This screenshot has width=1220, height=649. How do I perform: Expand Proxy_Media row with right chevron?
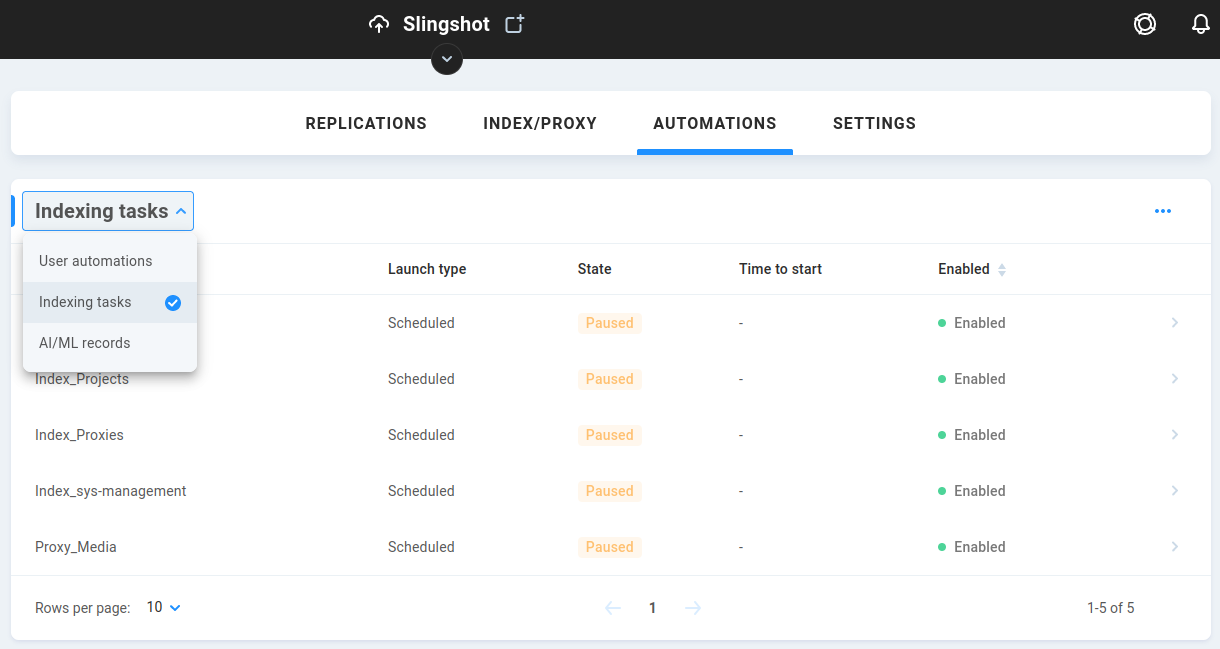pos(1175,547)
